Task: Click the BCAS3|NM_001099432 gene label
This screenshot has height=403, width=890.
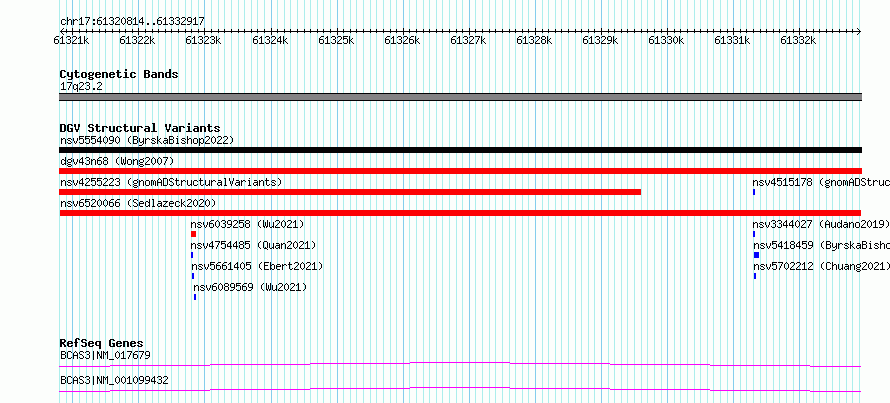Action: (x=114, y=380)
